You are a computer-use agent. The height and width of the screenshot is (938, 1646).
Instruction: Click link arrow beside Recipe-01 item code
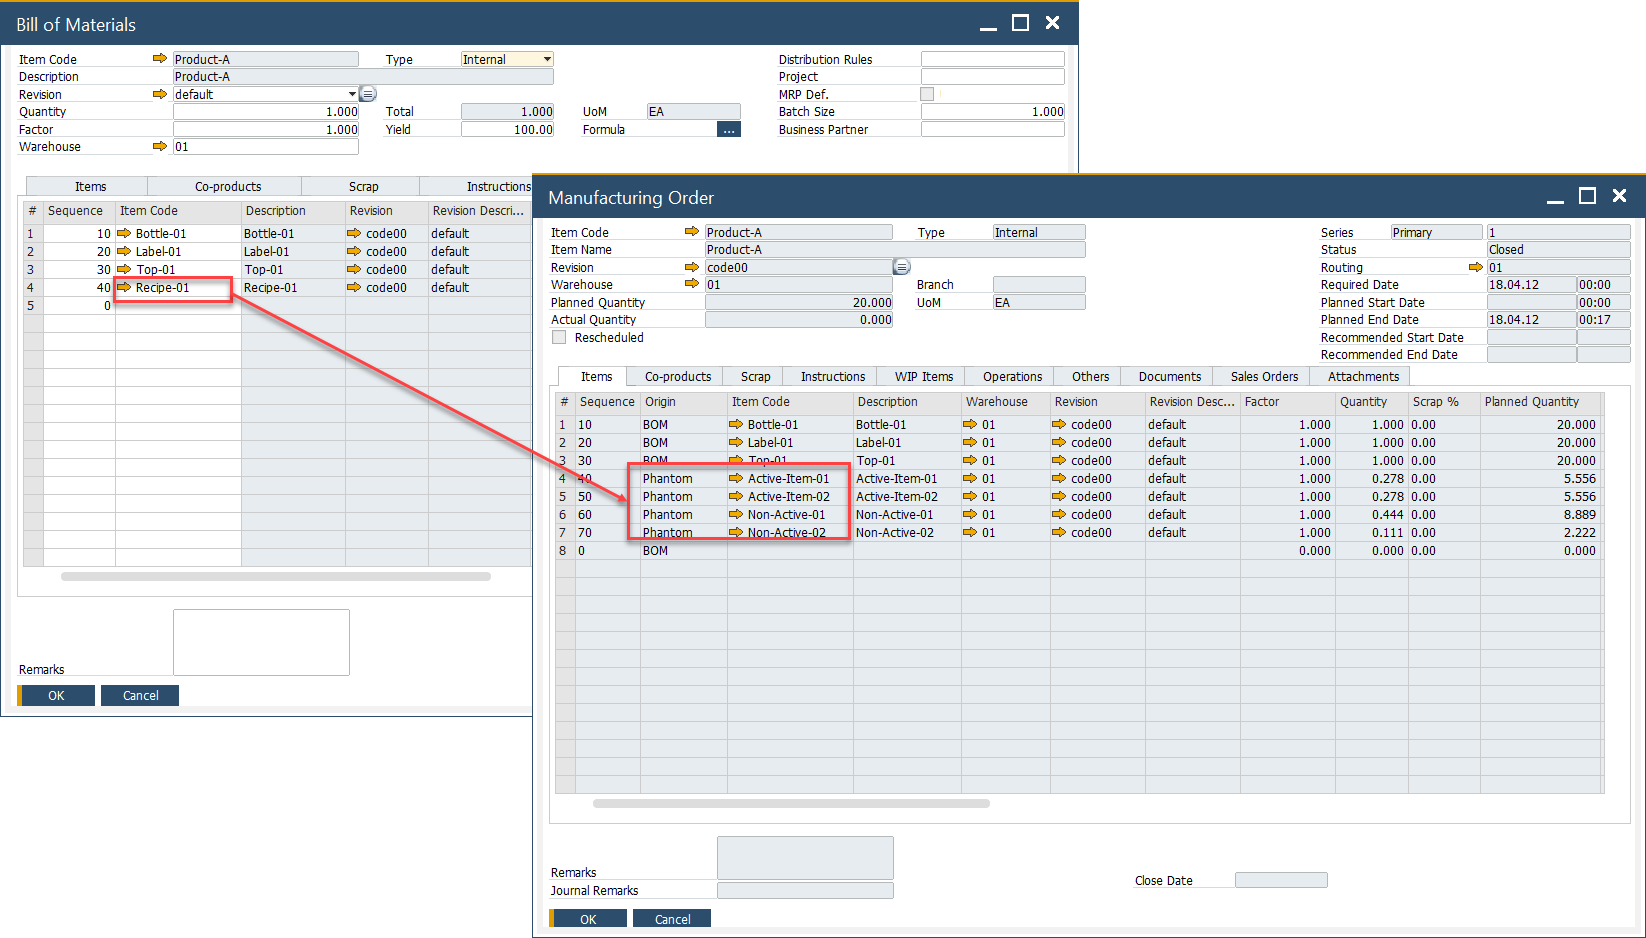pos(124,287)
